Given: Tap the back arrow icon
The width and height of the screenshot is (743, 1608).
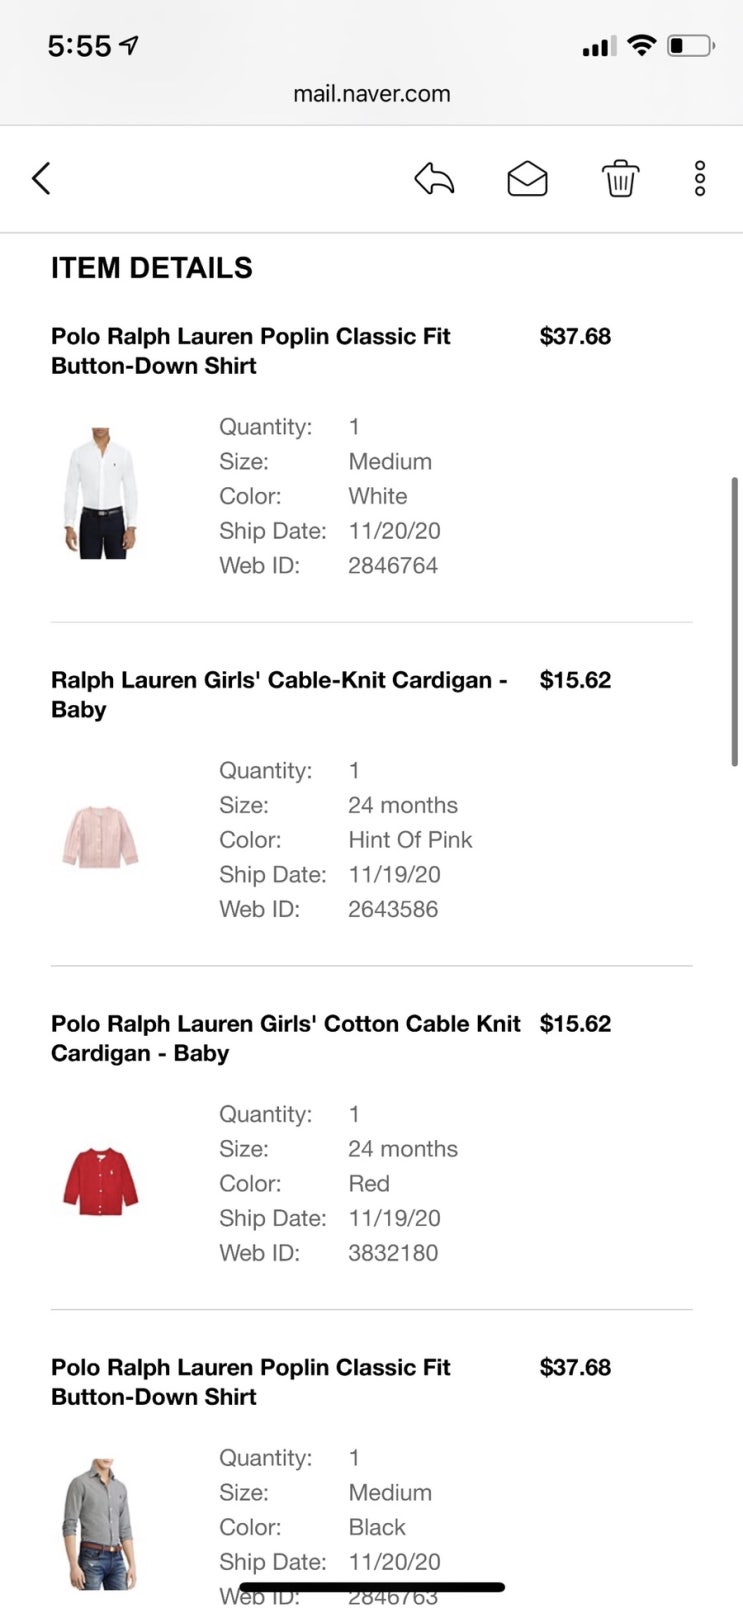Looking at the screenshot, I should pos(41,179).
